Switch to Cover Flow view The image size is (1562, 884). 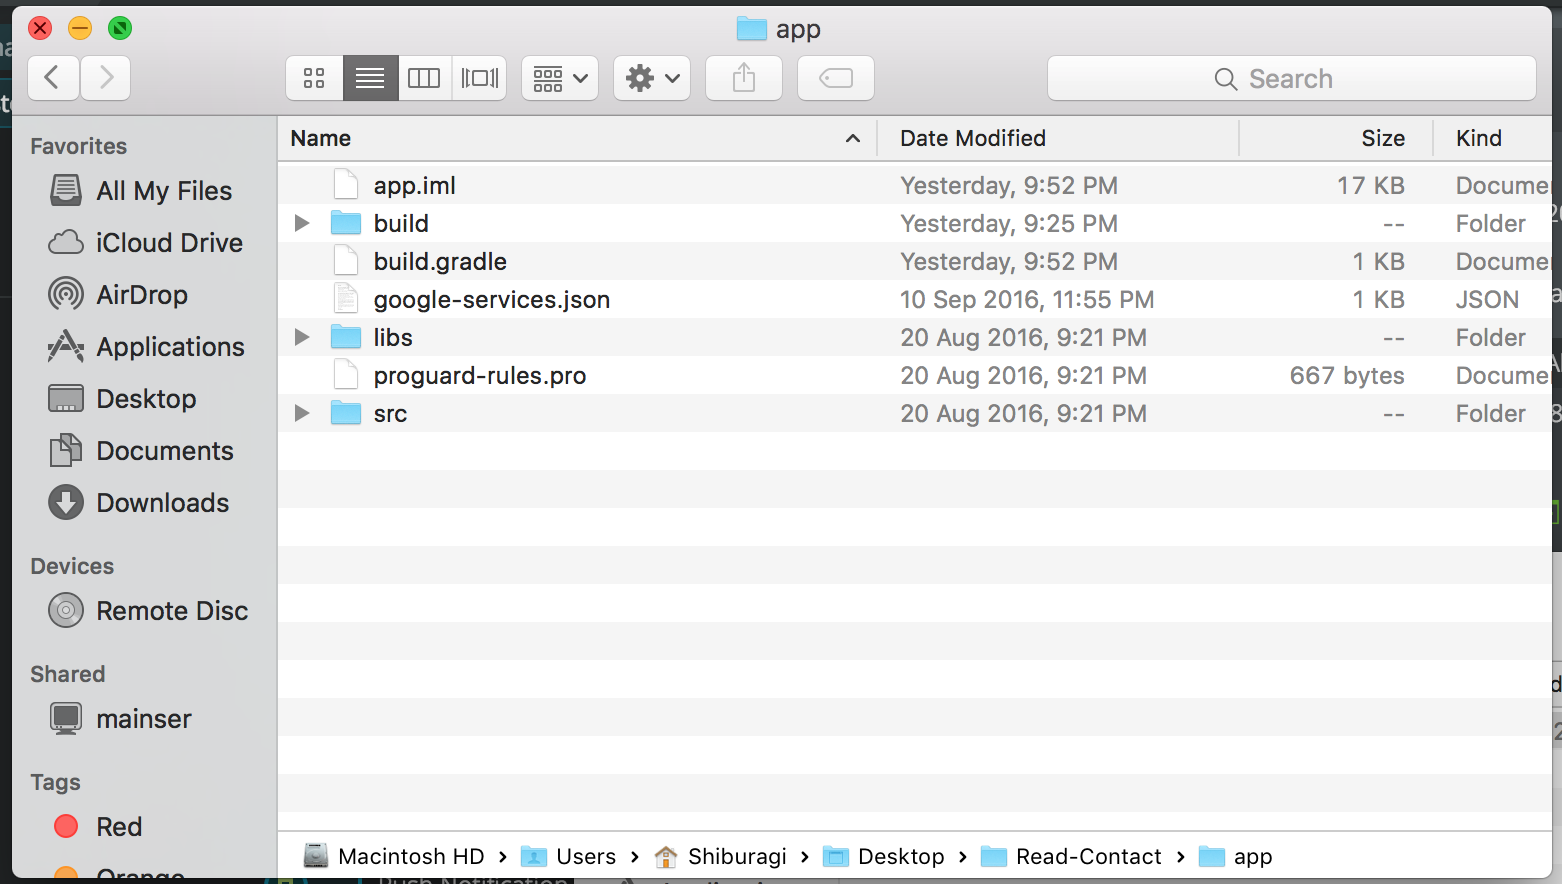480,78
